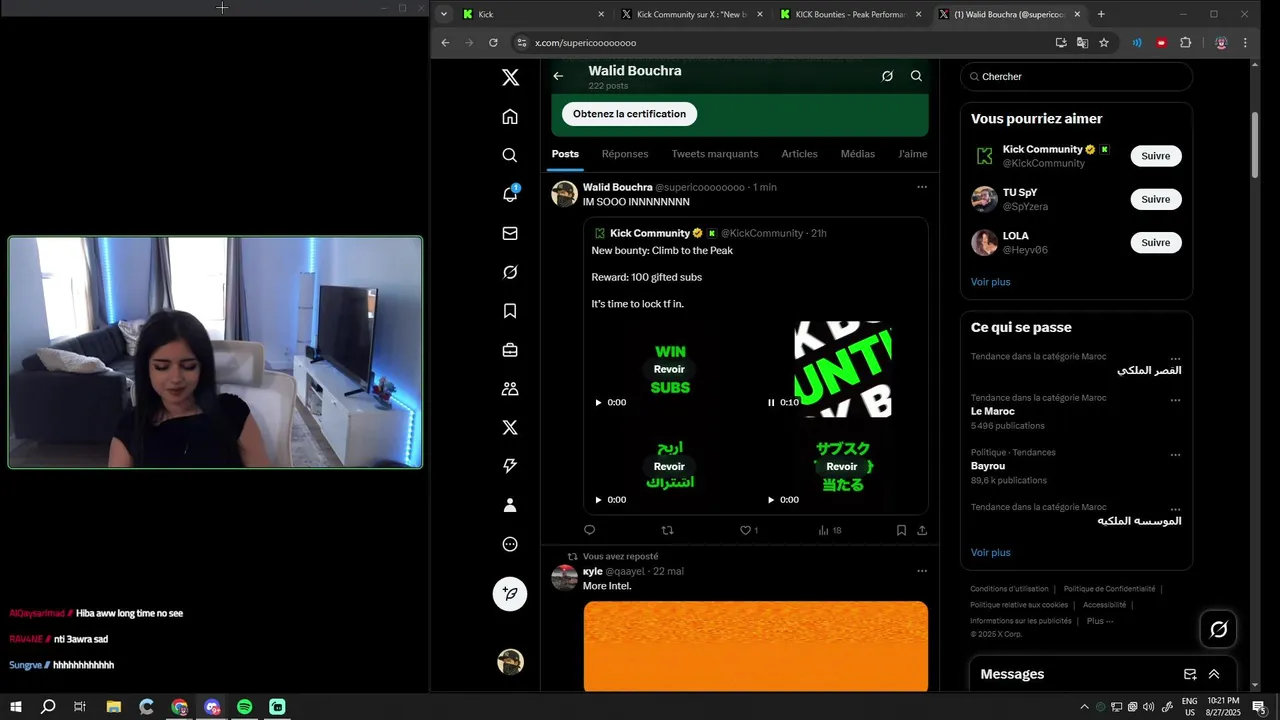Screen dimensions: 1280x720
Task: Open Communities people icon in sidebar
Action: tap(510, 389)
